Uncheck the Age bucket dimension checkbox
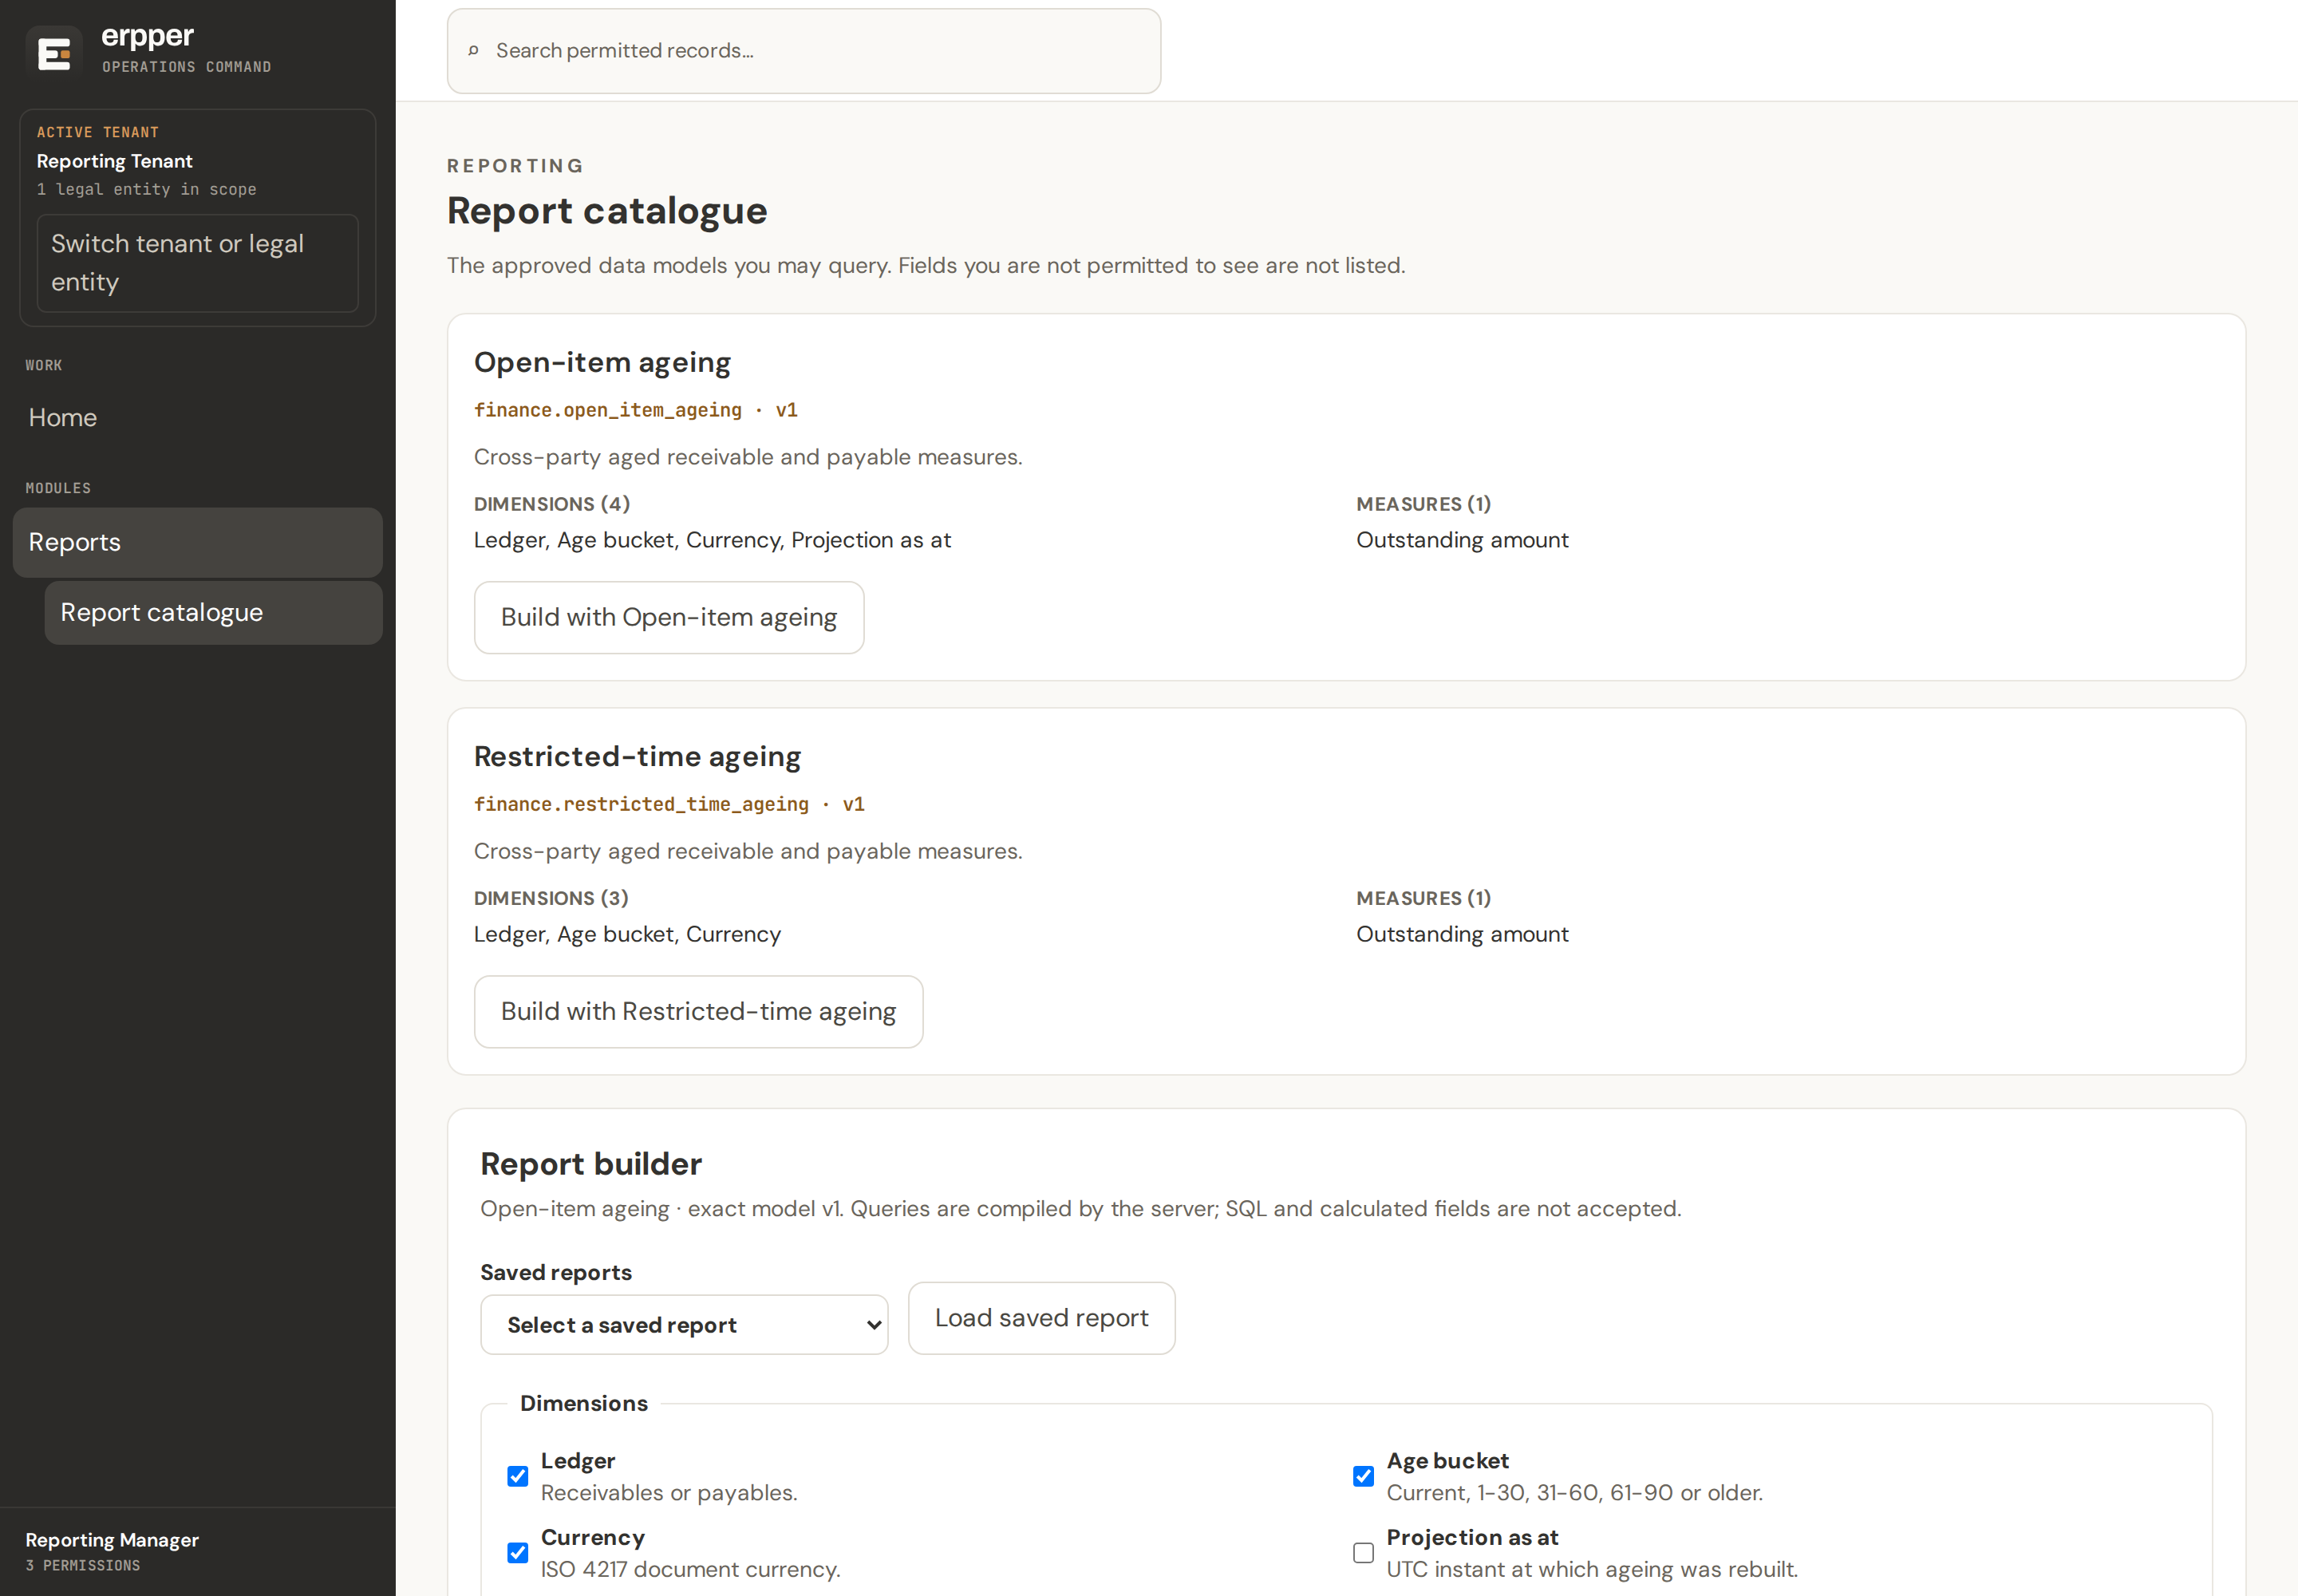2298x1596 pixels. tap(1363, 1476)
